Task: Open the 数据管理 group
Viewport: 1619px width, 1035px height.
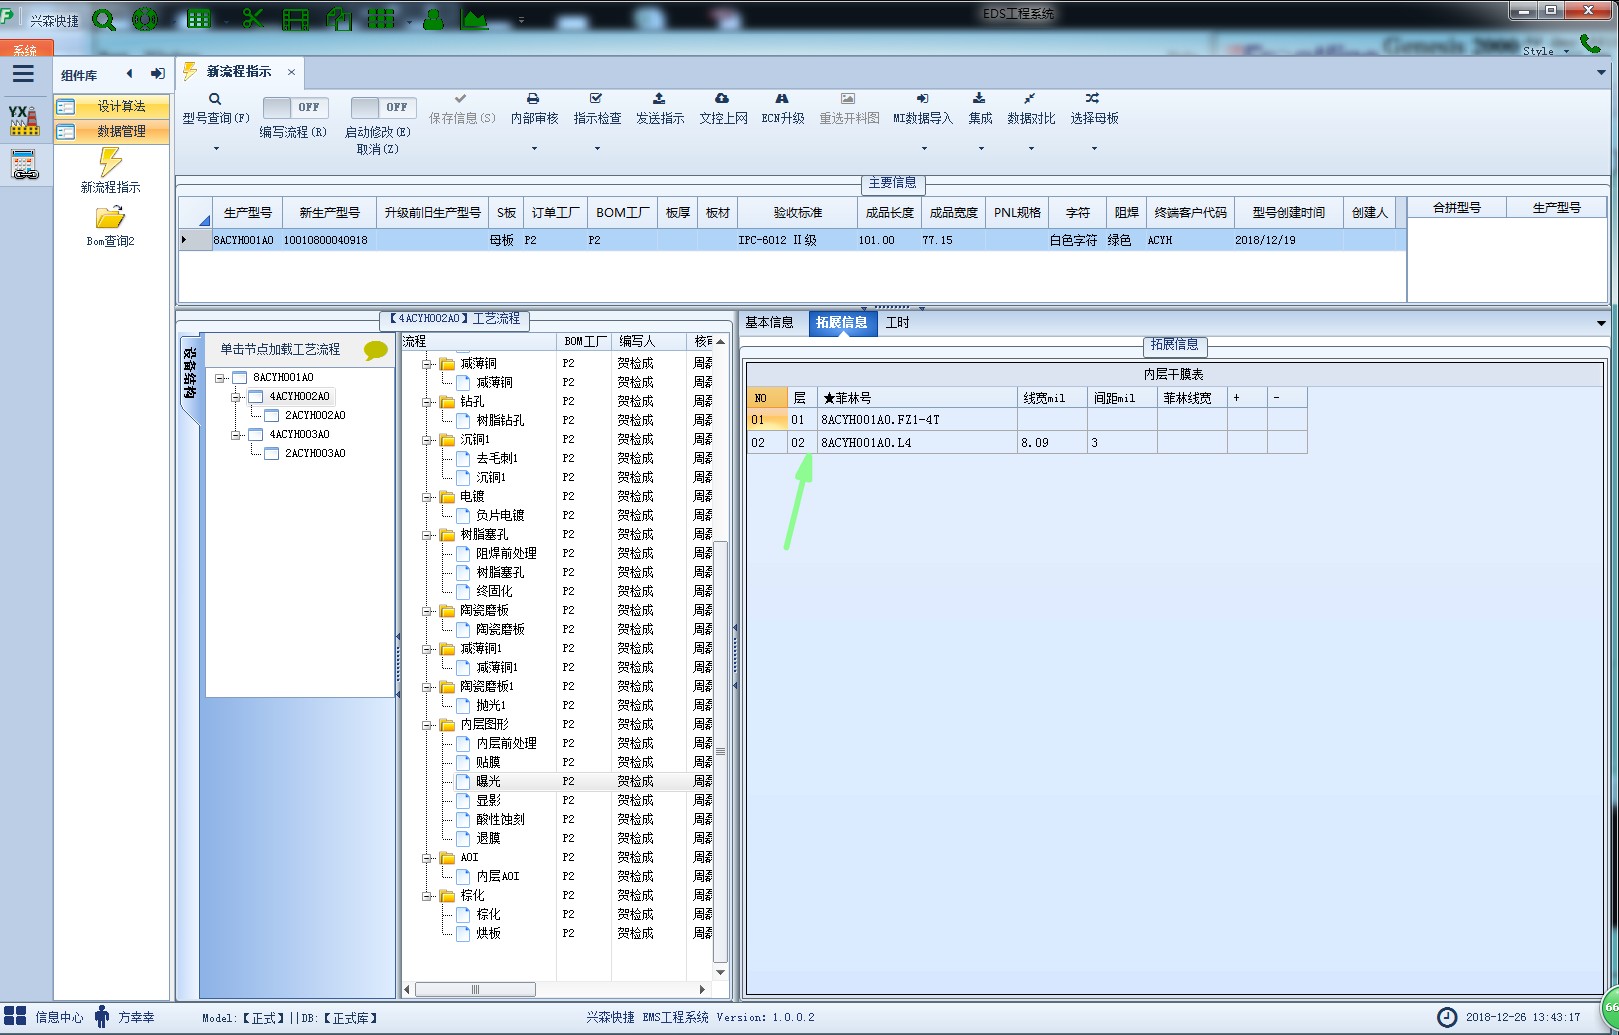Action: pos(111,131)
